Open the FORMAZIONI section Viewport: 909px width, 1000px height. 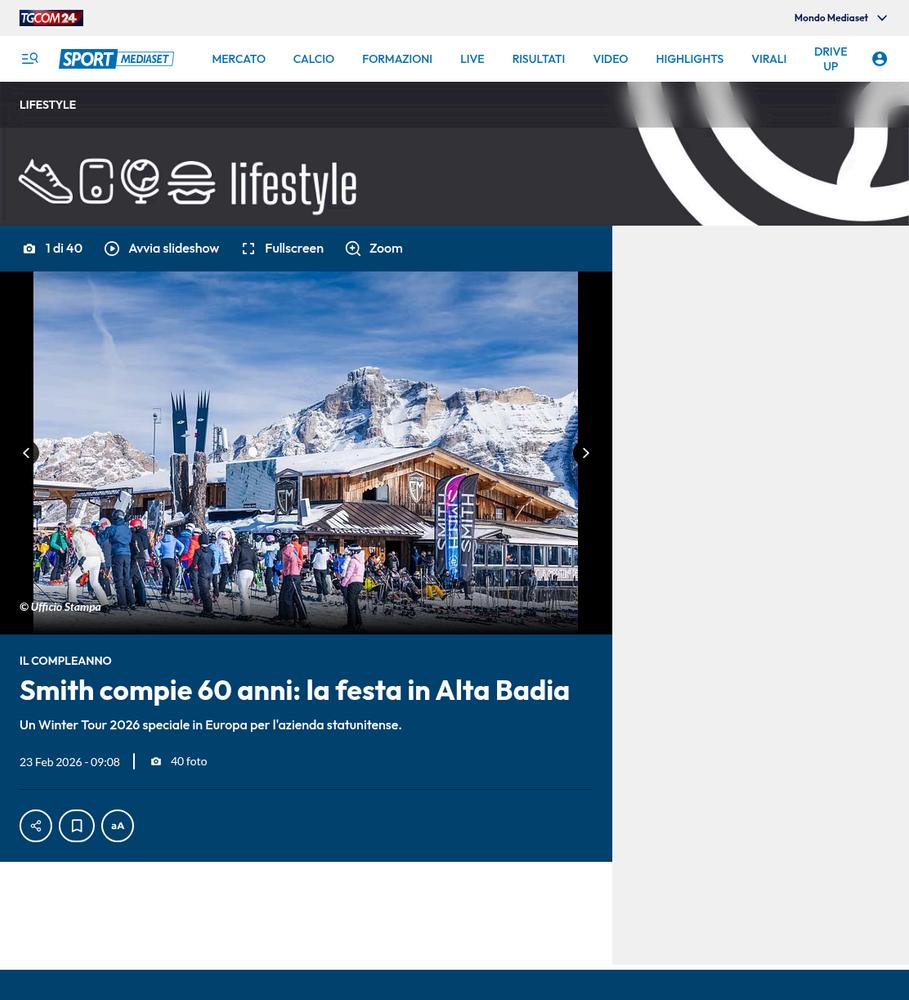pos(397,59)
